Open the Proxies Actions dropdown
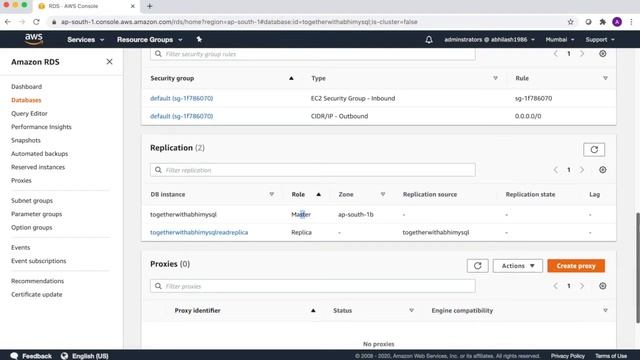Image resolution: width=640 pixels, height=360 pixels. 518,266
